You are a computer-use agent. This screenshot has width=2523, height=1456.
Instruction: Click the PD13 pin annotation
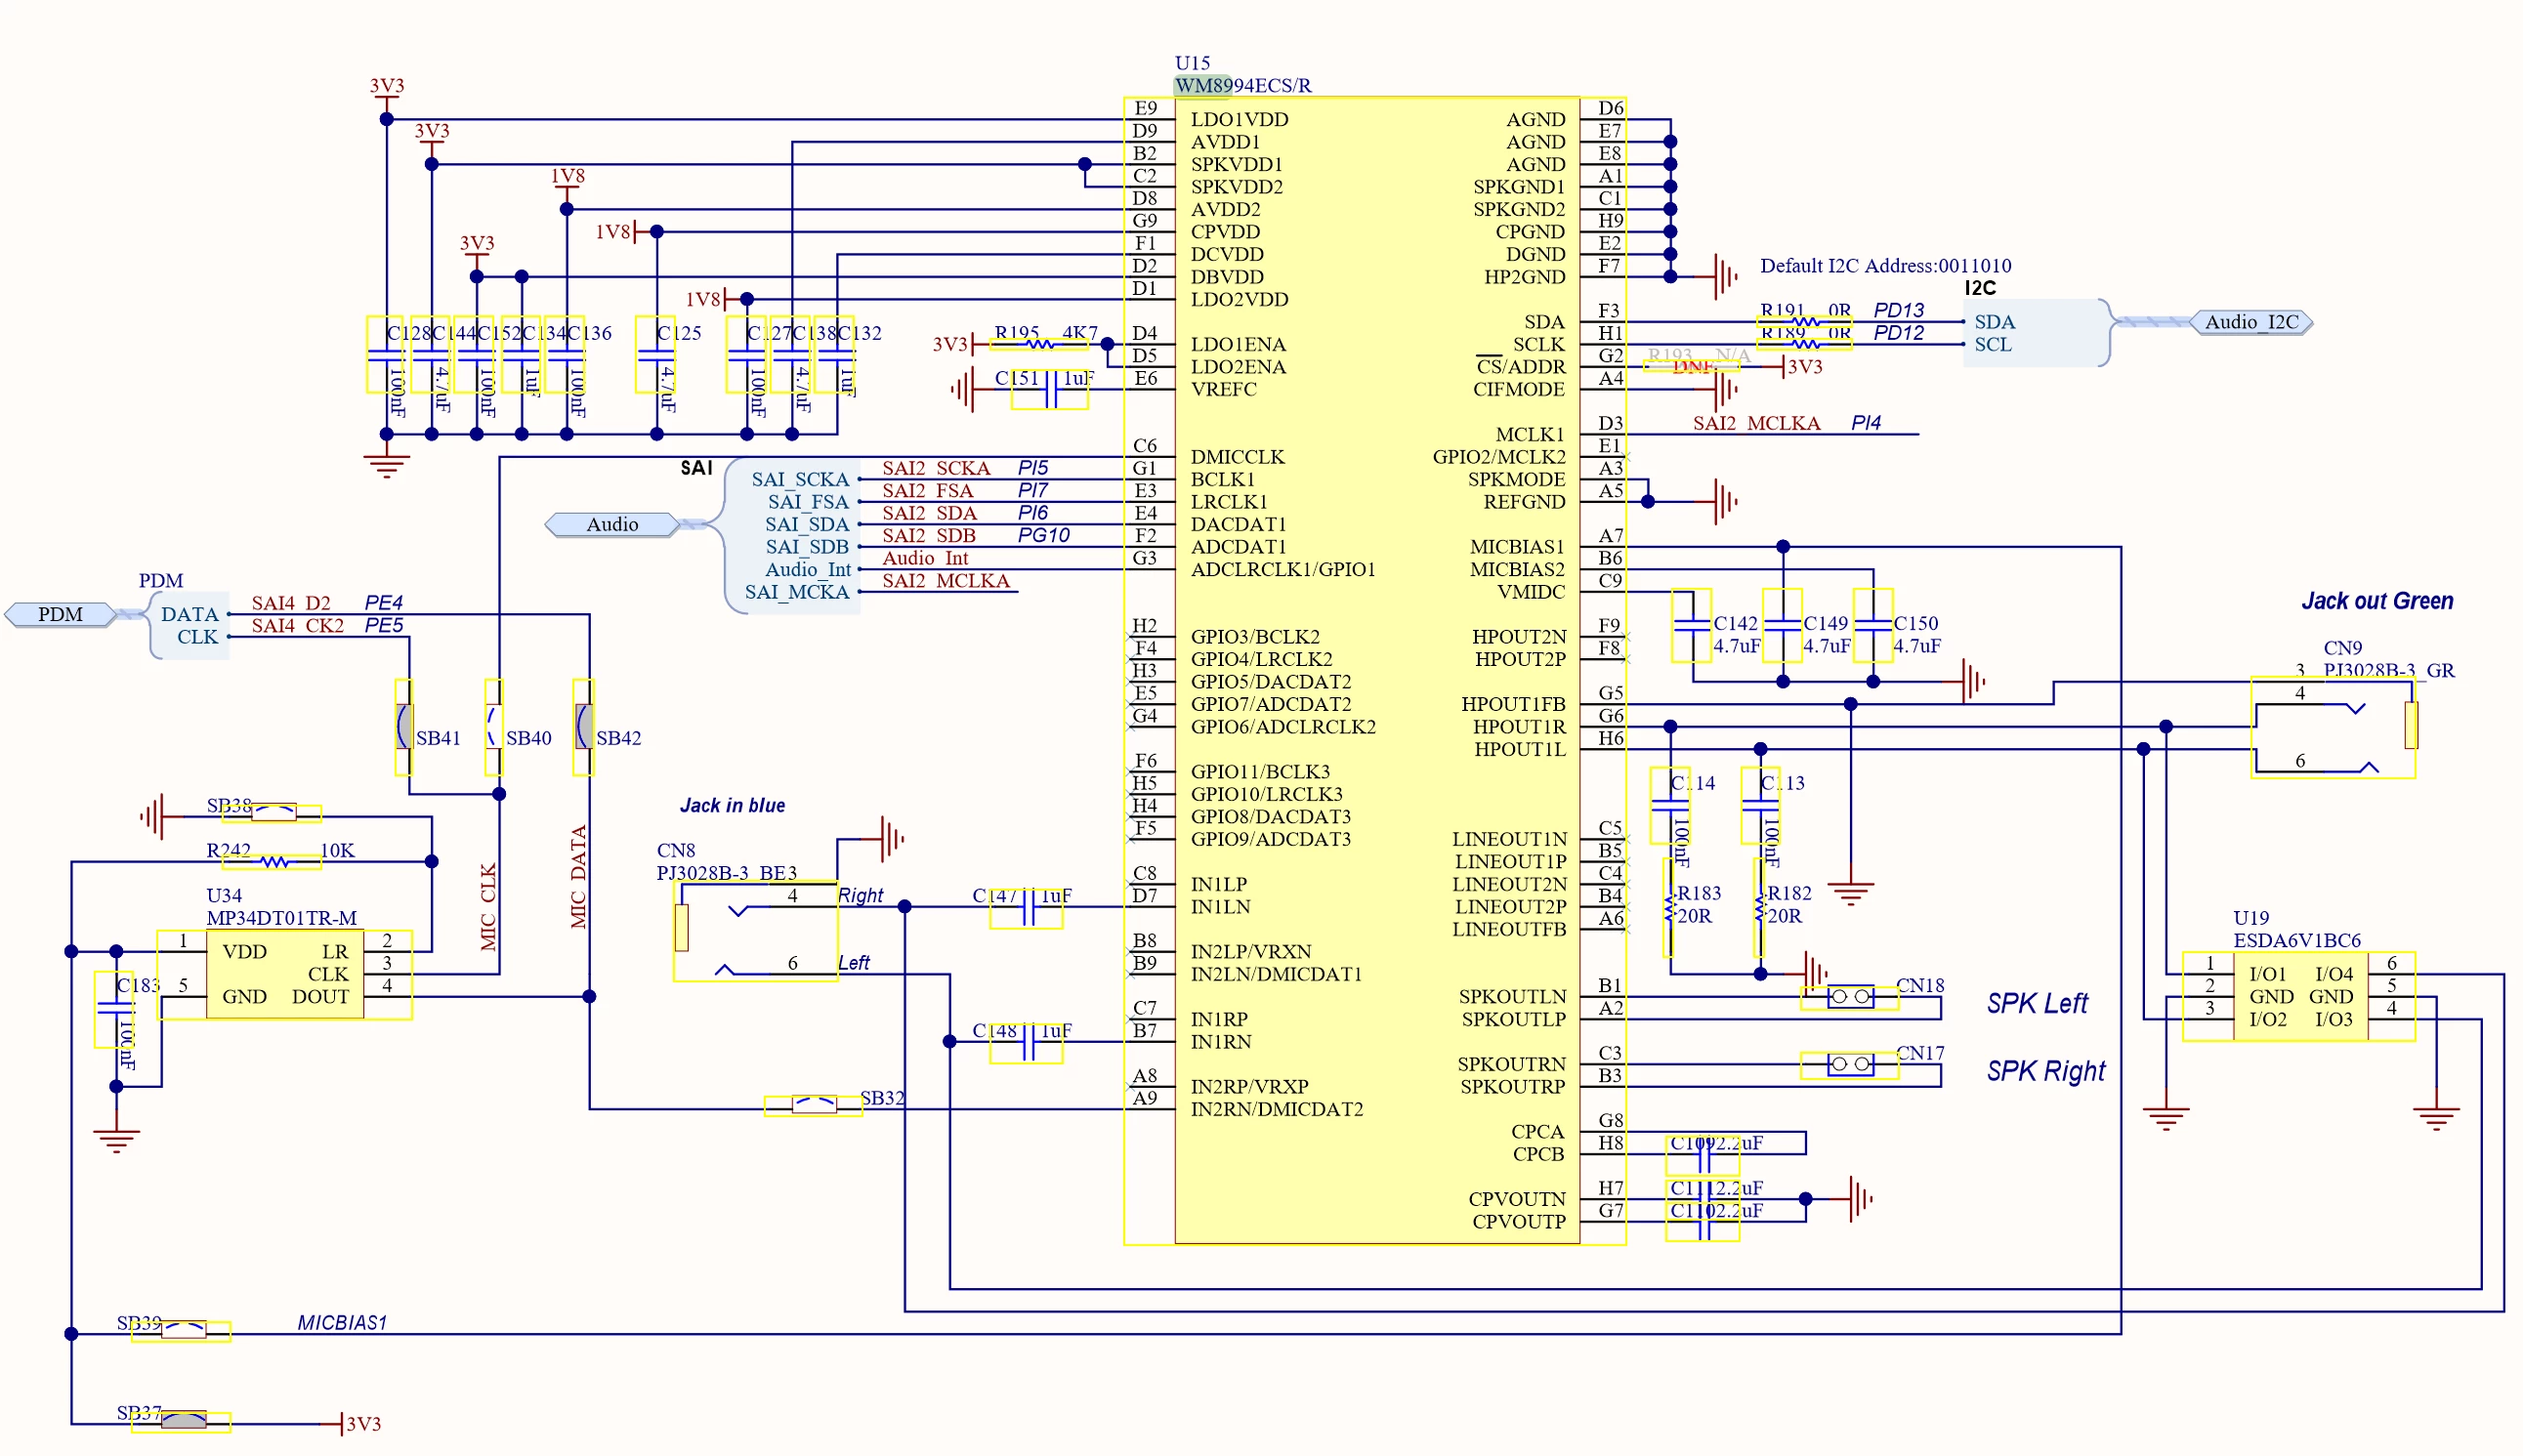[1898, 310]
